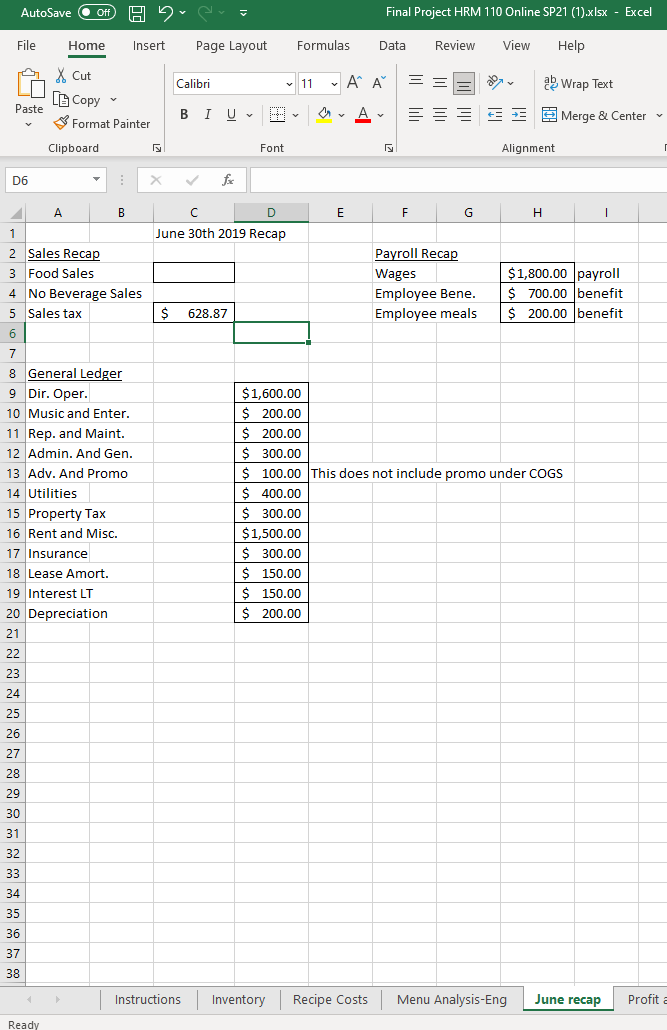Open the Review ribbon tab
Image resolution: width=667 pixels, height=1030 pixels.
455,45
